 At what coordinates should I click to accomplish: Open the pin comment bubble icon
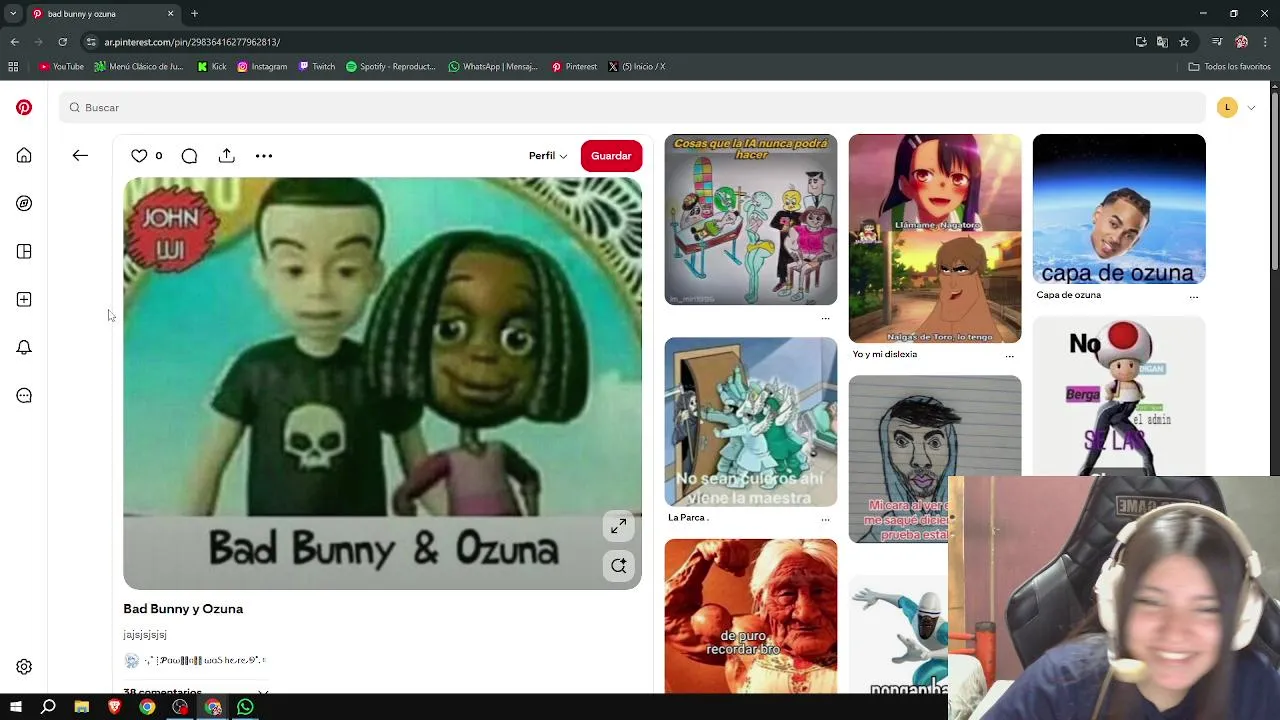tap(189, 156)
